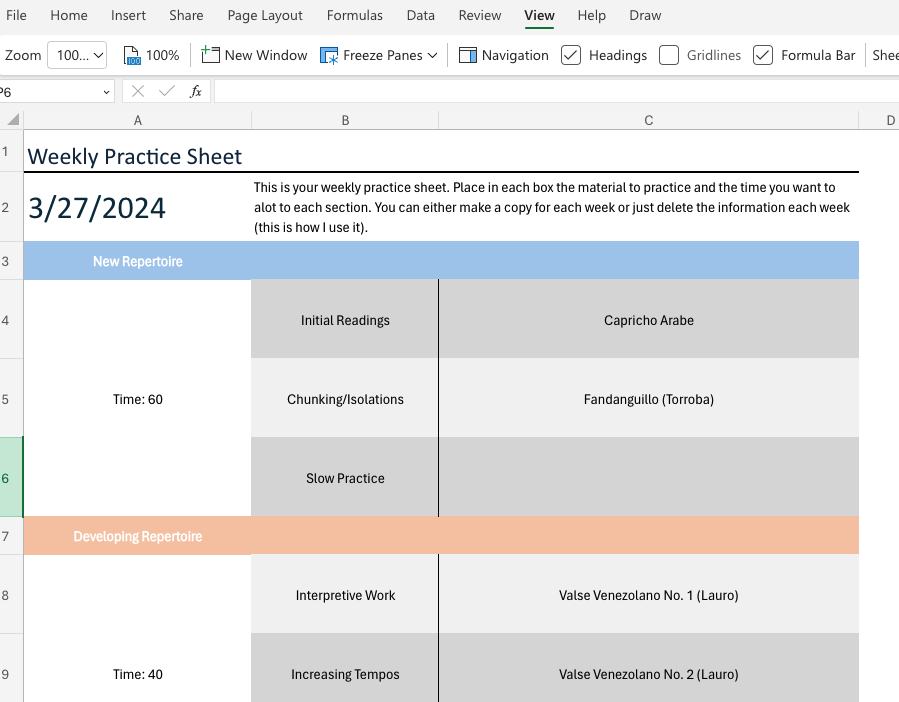The height and width of the screenshot is (702, 899).
Task: Select row 8 header
Action: pyautogui.click(x=11, y=594)
